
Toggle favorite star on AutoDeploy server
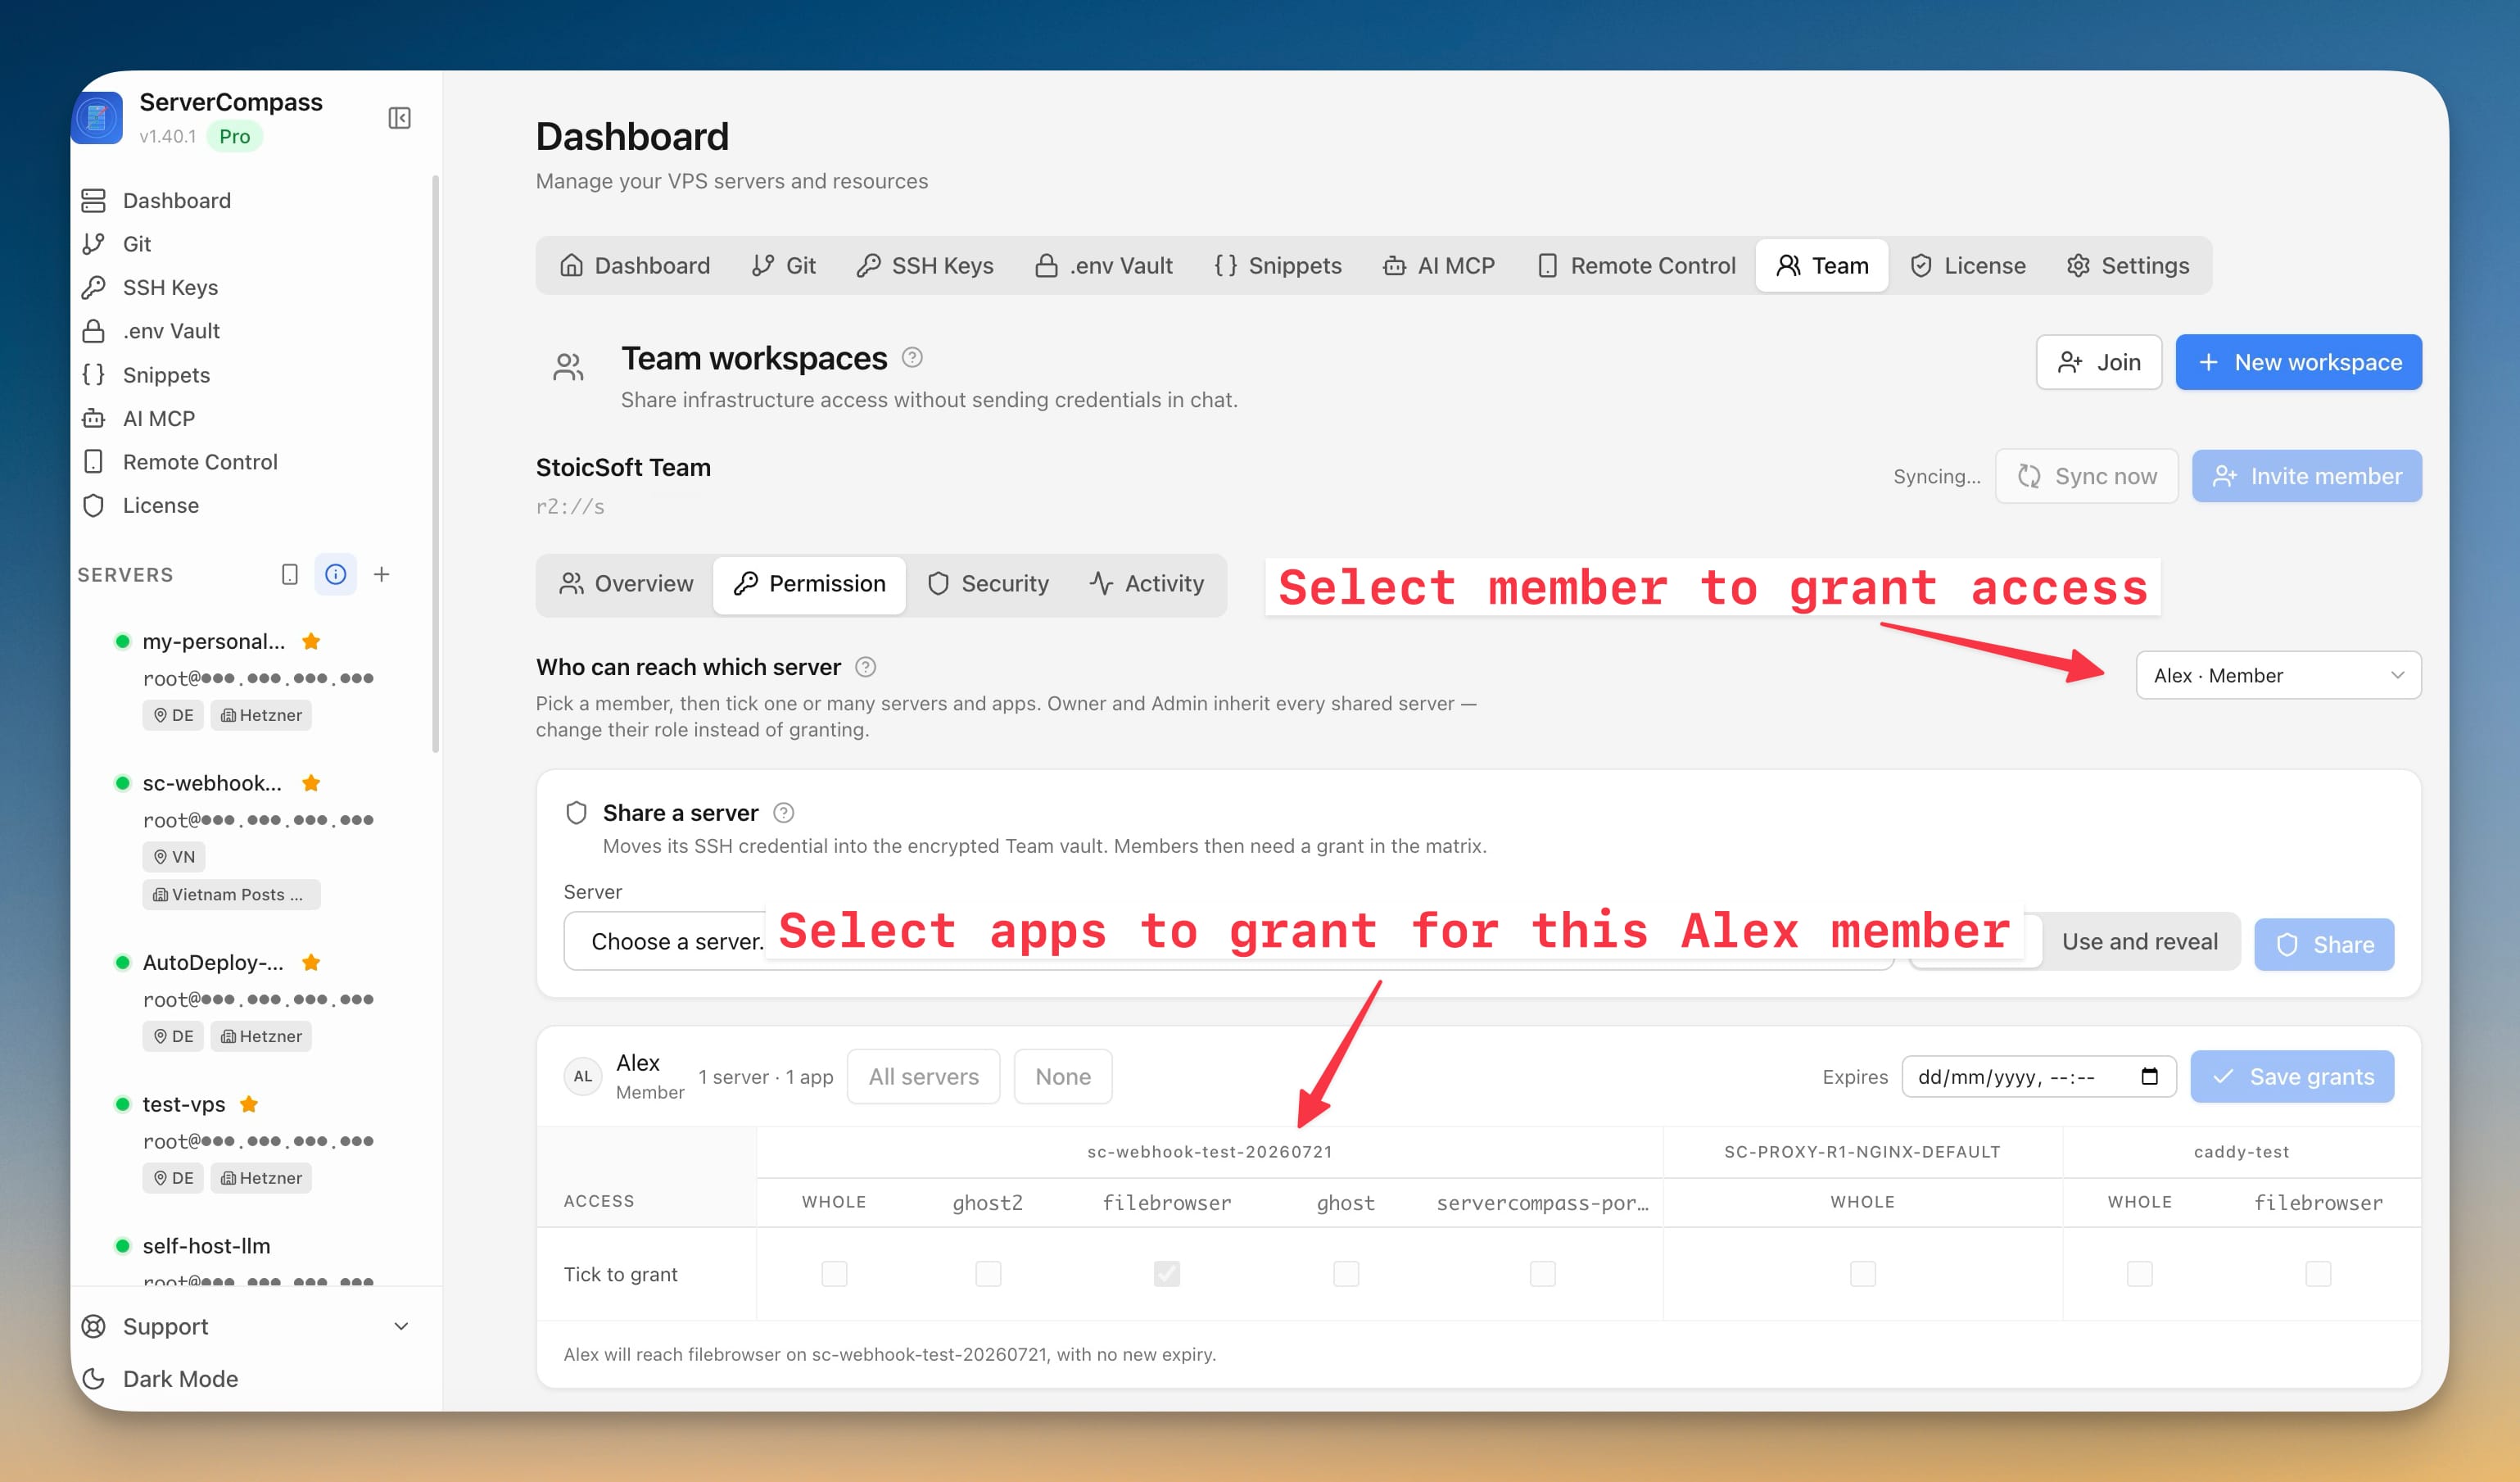[311, 962]
